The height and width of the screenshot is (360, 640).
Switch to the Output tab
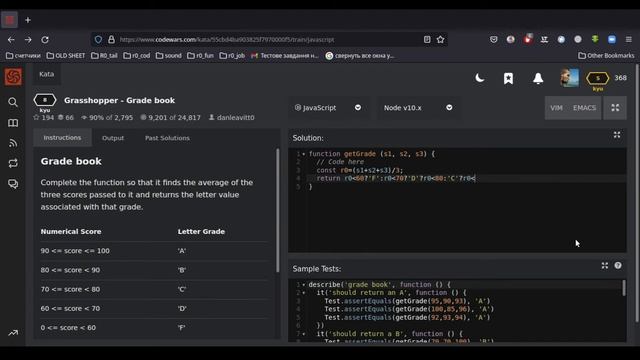[x=113, y=138]
